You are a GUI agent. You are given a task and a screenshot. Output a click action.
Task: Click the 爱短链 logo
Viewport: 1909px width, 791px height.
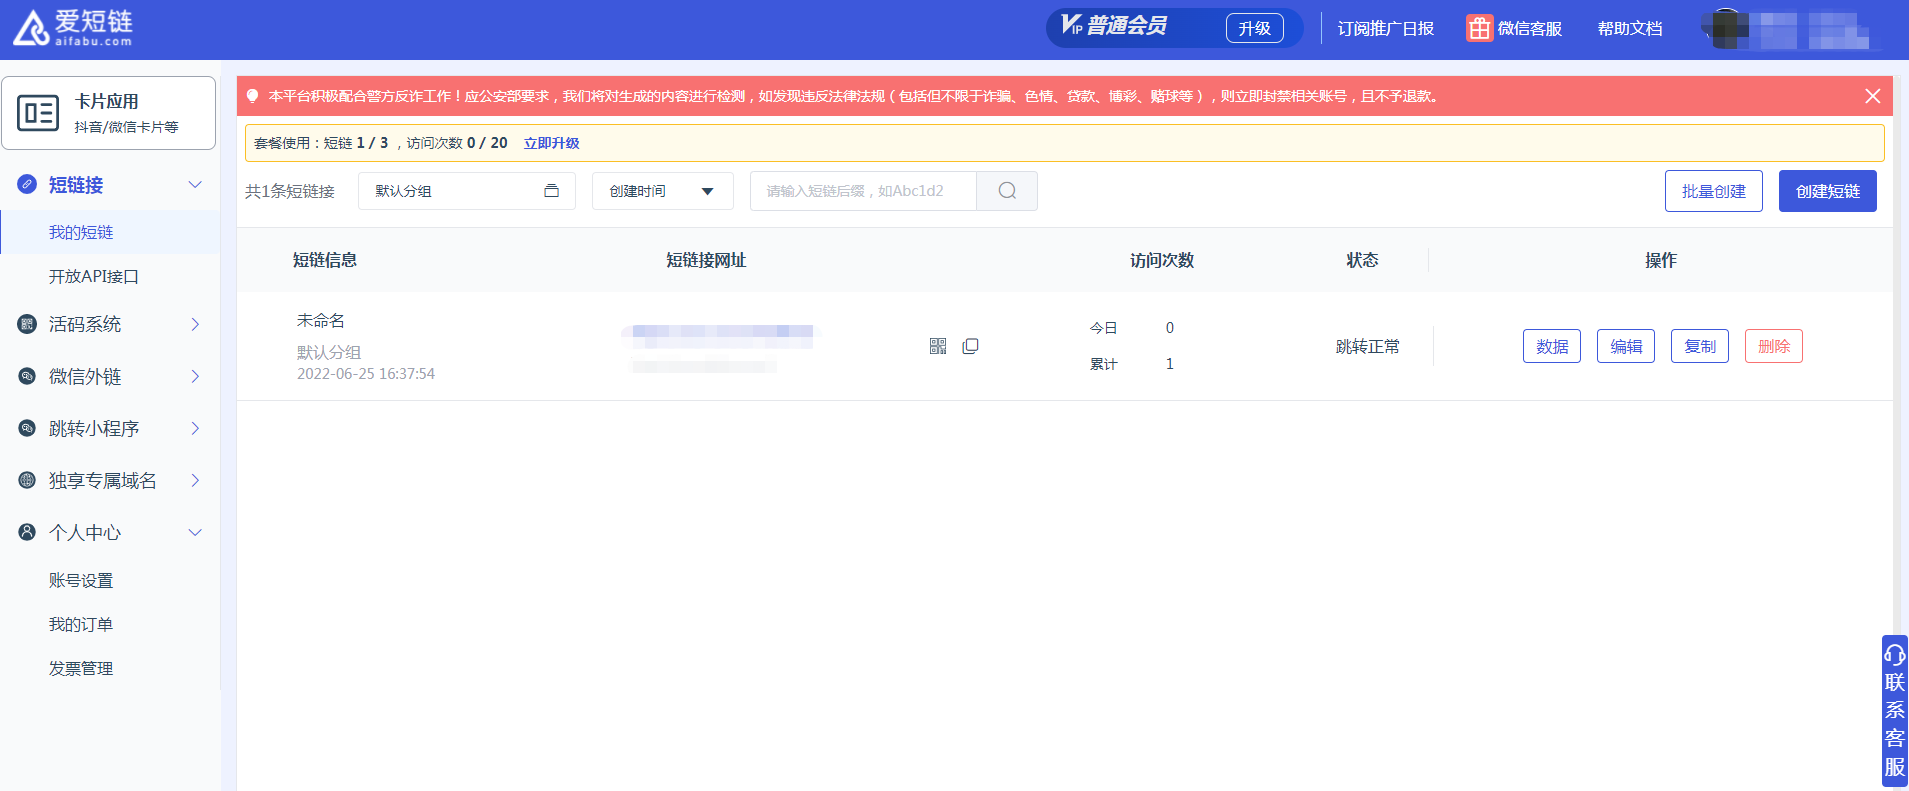[72, 28]
